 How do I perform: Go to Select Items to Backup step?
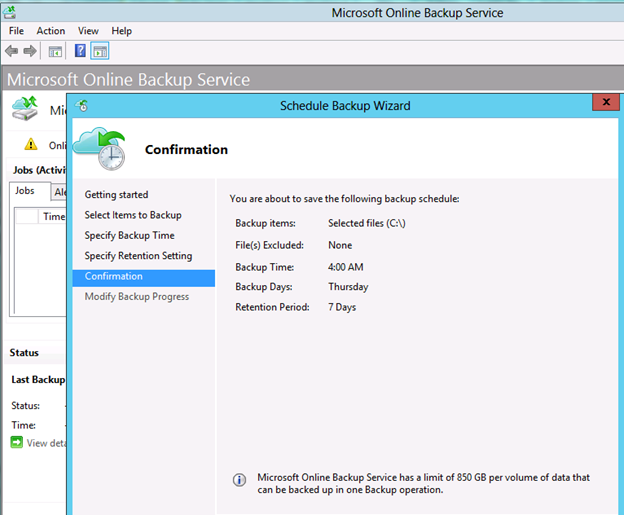pyautogui.click(x=133, y=215)
